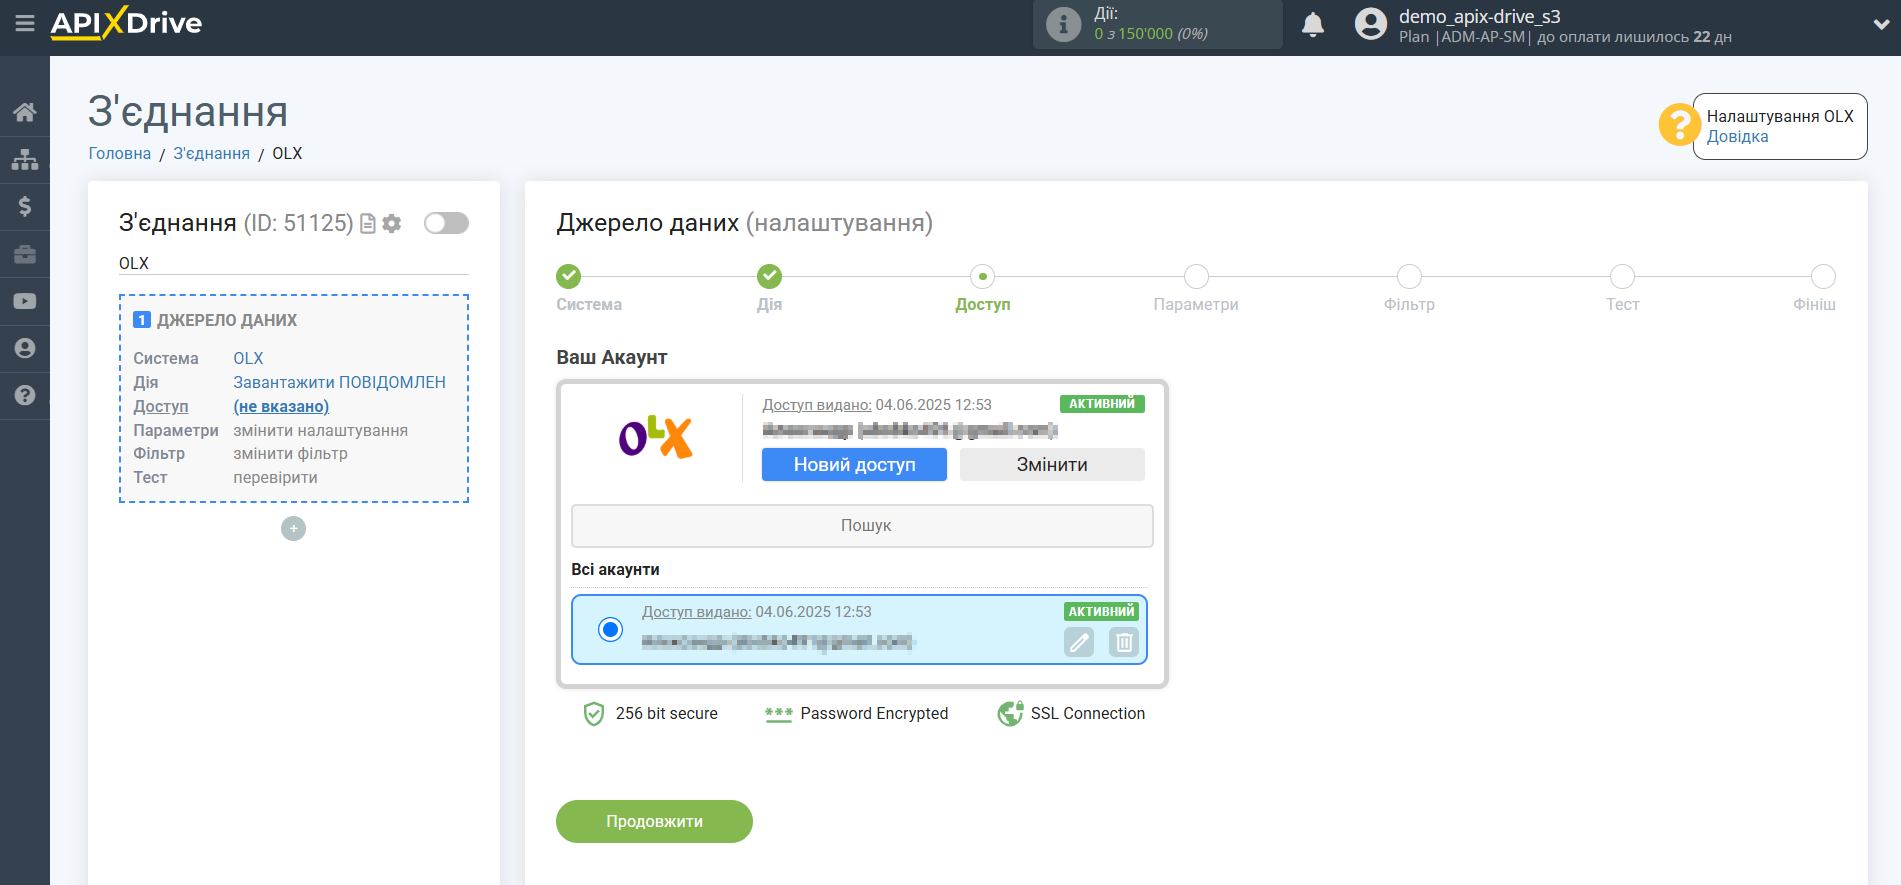The height and width of the screenshot is (885, 1901).
Task: Click the SSL Connection globe icon
Action: tap(1010, 713)
